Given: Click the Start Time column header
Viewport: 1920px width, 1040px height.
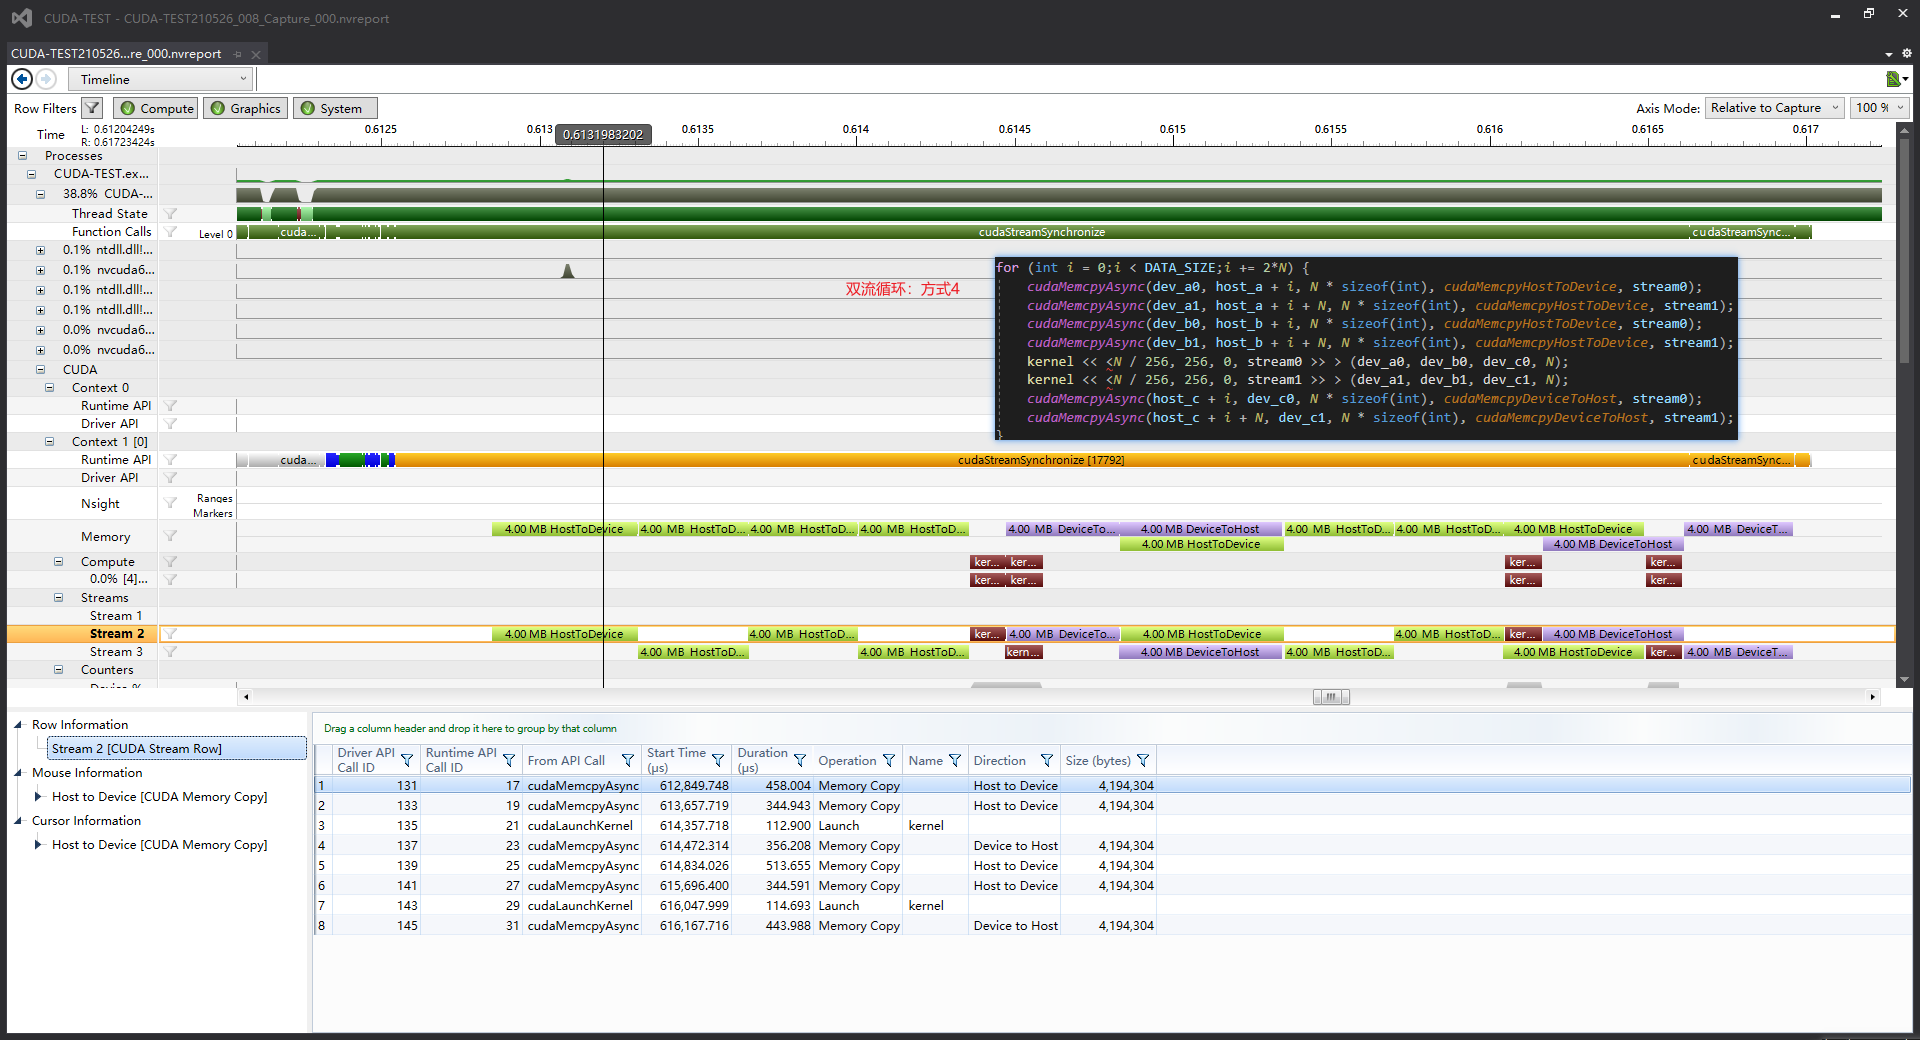Looking at the screenshot, I should (x=676, y=760).
